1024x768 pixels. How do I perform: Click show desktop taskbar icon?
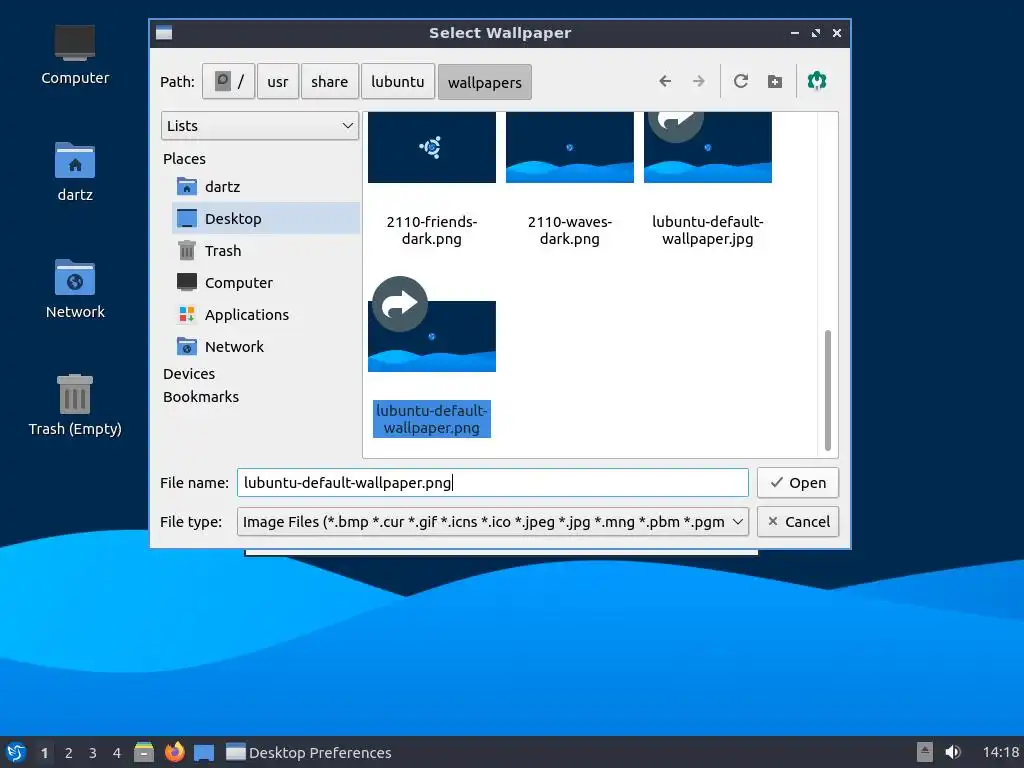click(204, 752)
